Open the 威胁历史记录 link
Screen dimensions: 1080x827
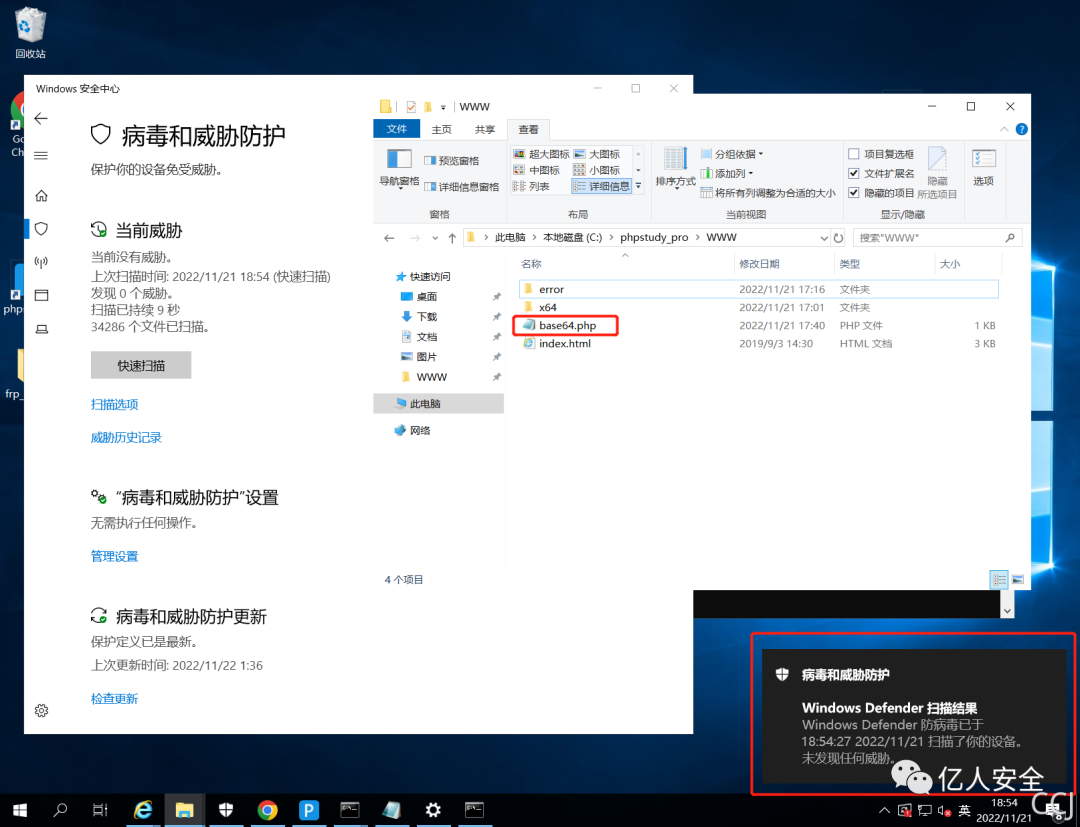pyautogui.click(x=125, y=437)
